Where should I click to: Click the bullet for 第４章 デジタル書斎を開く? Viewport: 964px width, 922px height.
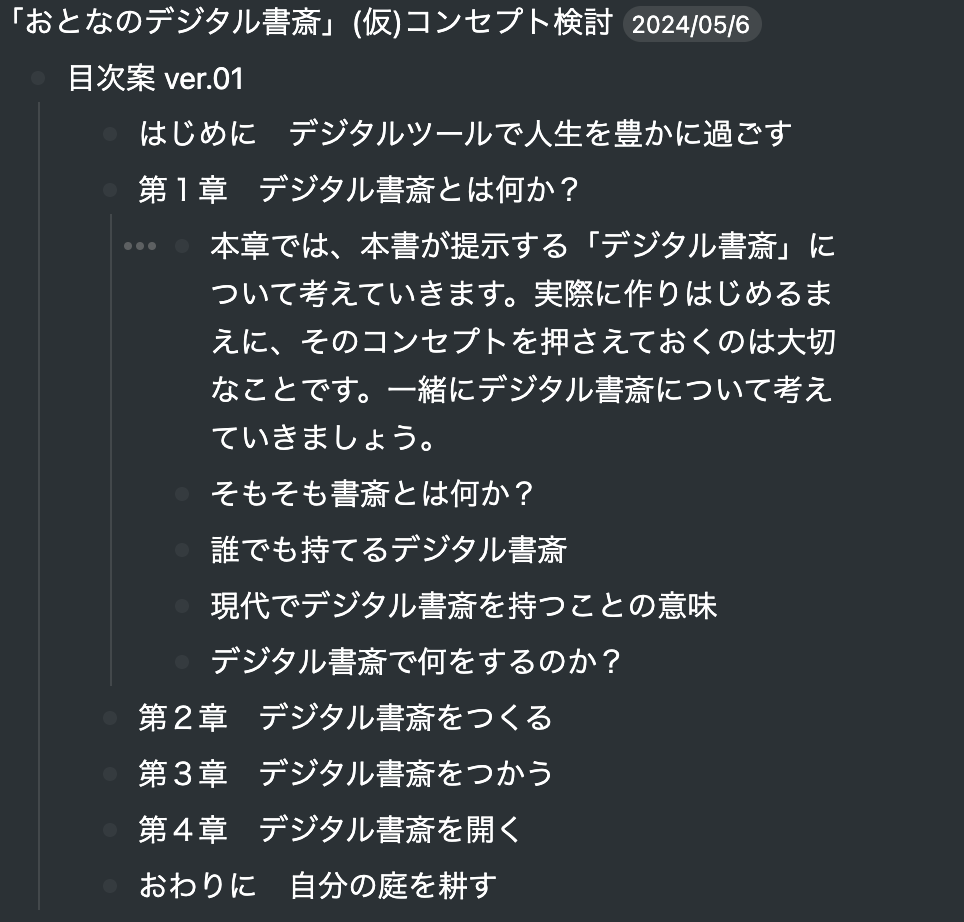(x=113, y=829)
